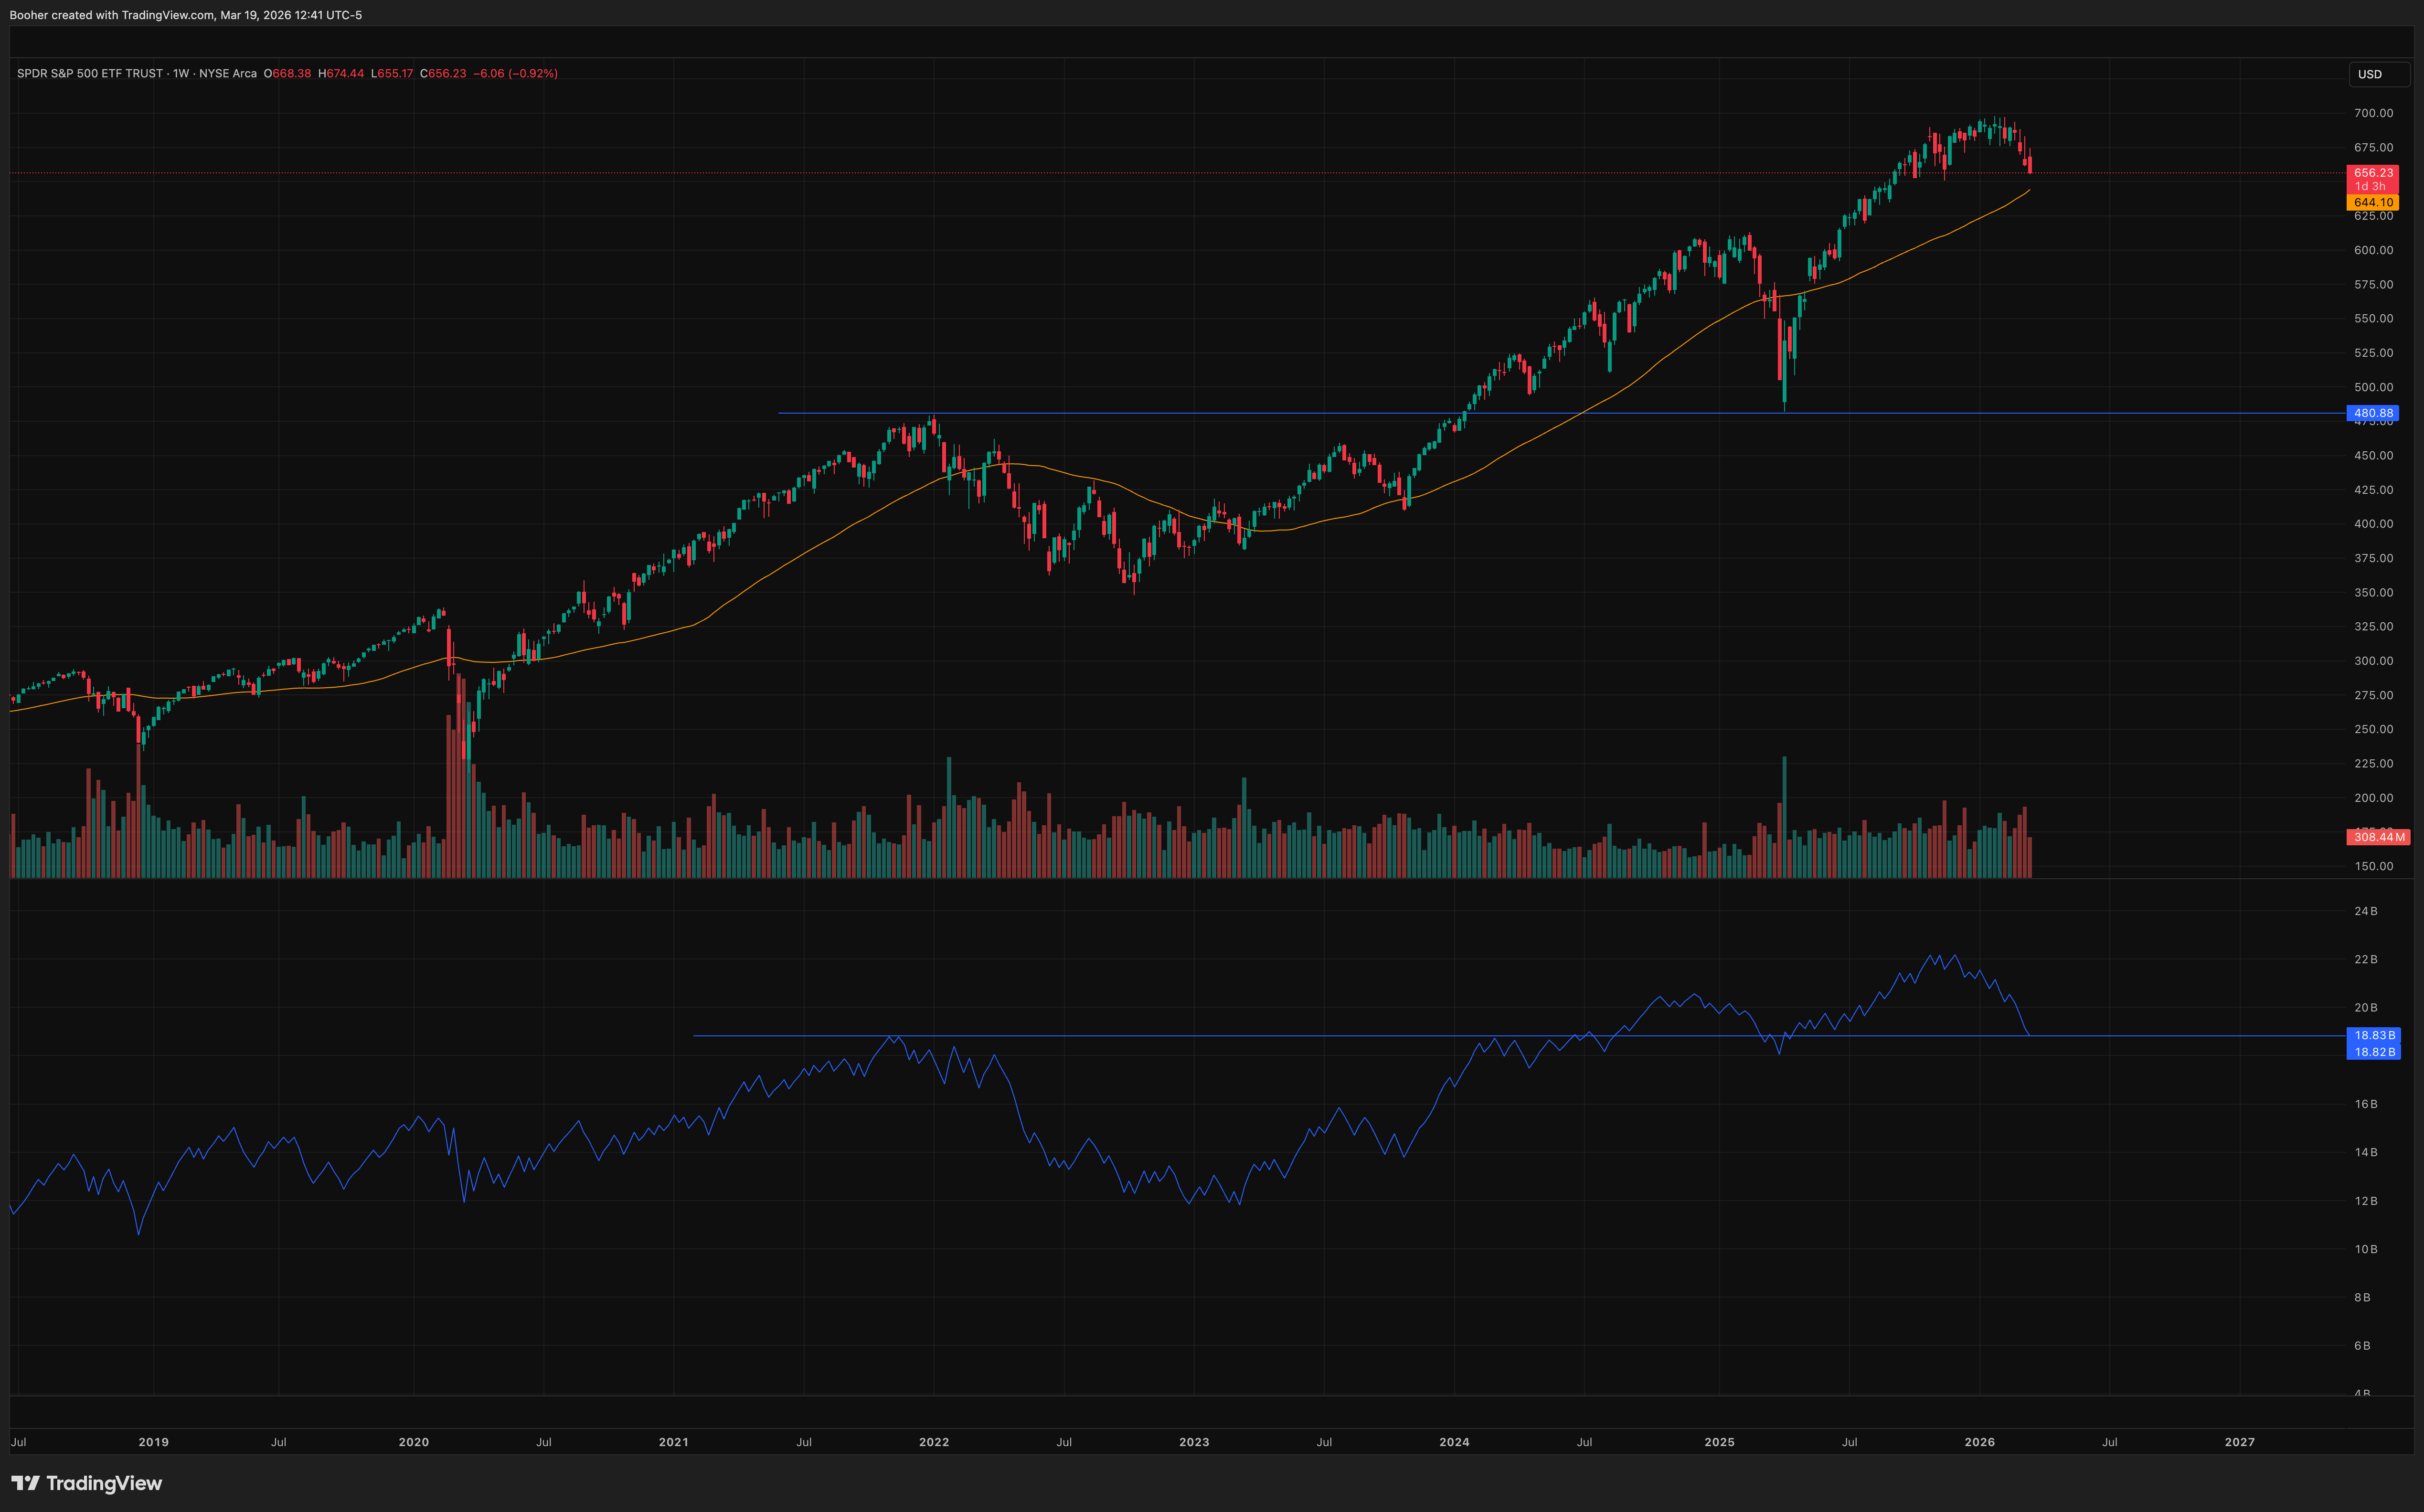Image resolution: width=2424 pixels, height=1512 pixels.
Task: Click the 18.83B horizontal line label
Action: [x=2373, y=1035]
